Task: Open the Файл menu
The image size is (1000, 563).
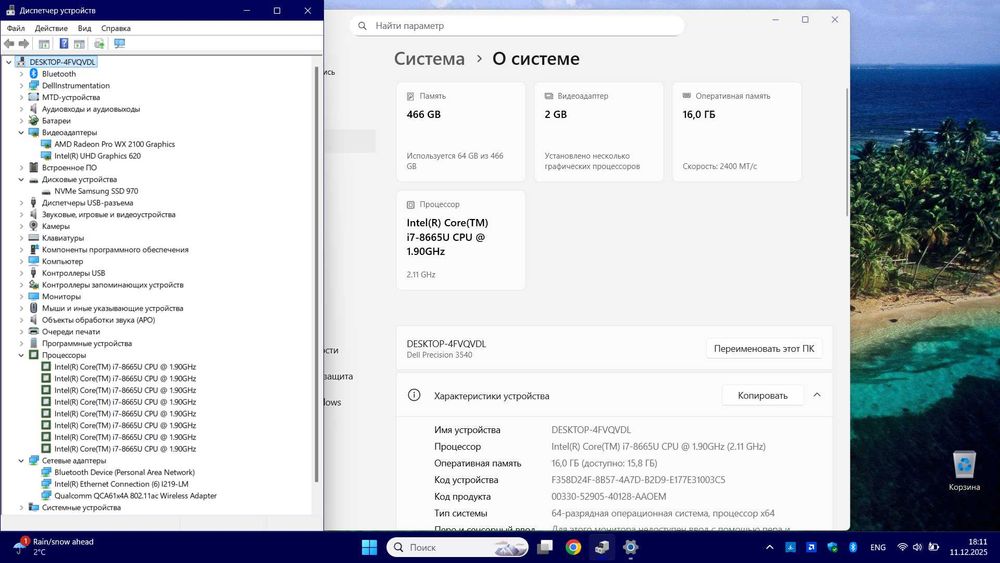Action: click(16, 28)
